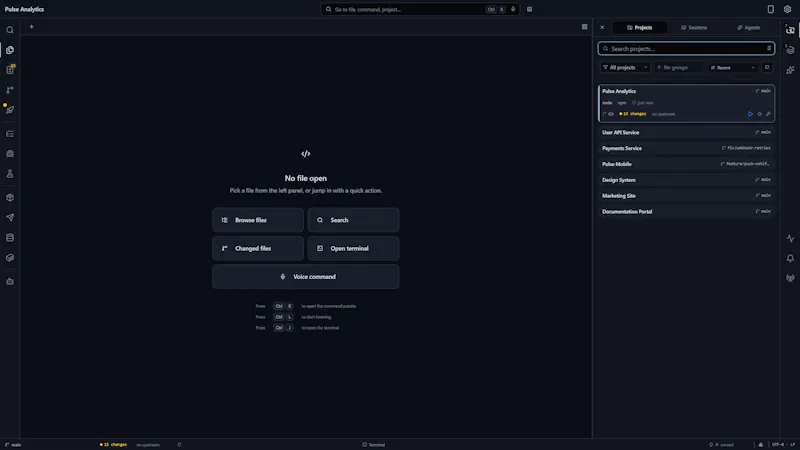The width and height of the screenshot is (800, 450).
Task: Open the All projects filter dropdown
Action: (x=625, y=67)
